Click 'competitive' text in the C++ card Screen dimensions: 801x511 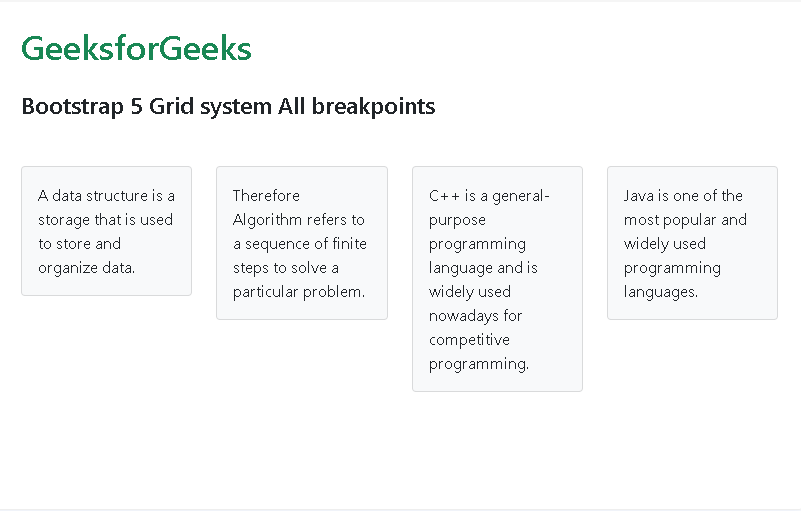pos(469,340)
